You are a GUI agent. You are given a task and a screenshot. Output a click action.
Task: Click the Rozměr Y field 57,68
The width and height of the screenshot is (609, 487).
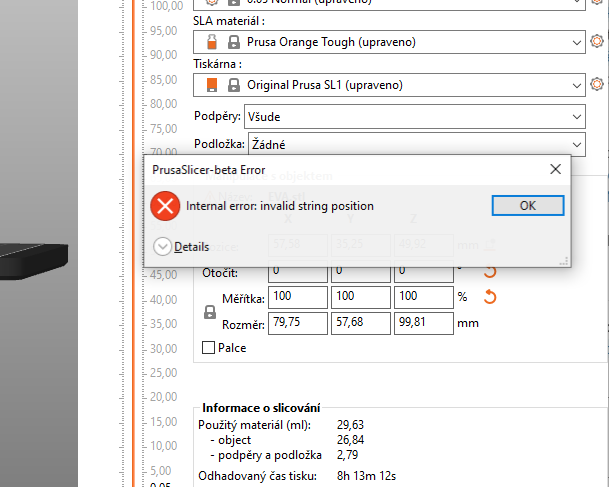[x=361, y=323]
